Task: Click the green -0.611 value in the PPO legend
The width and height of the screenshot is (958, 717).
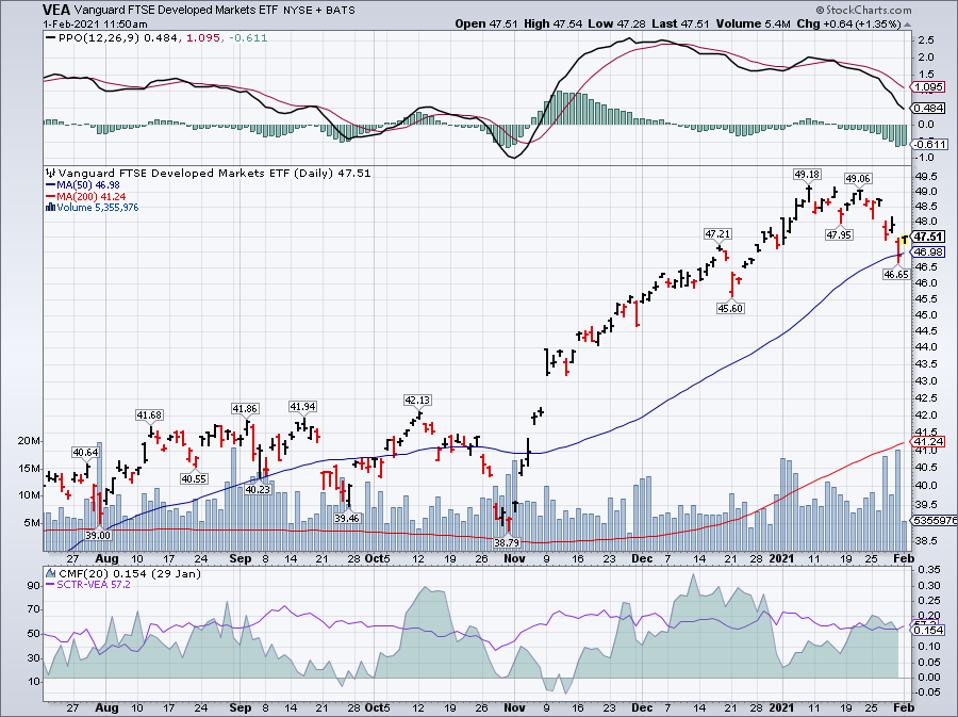Action: 247,38
